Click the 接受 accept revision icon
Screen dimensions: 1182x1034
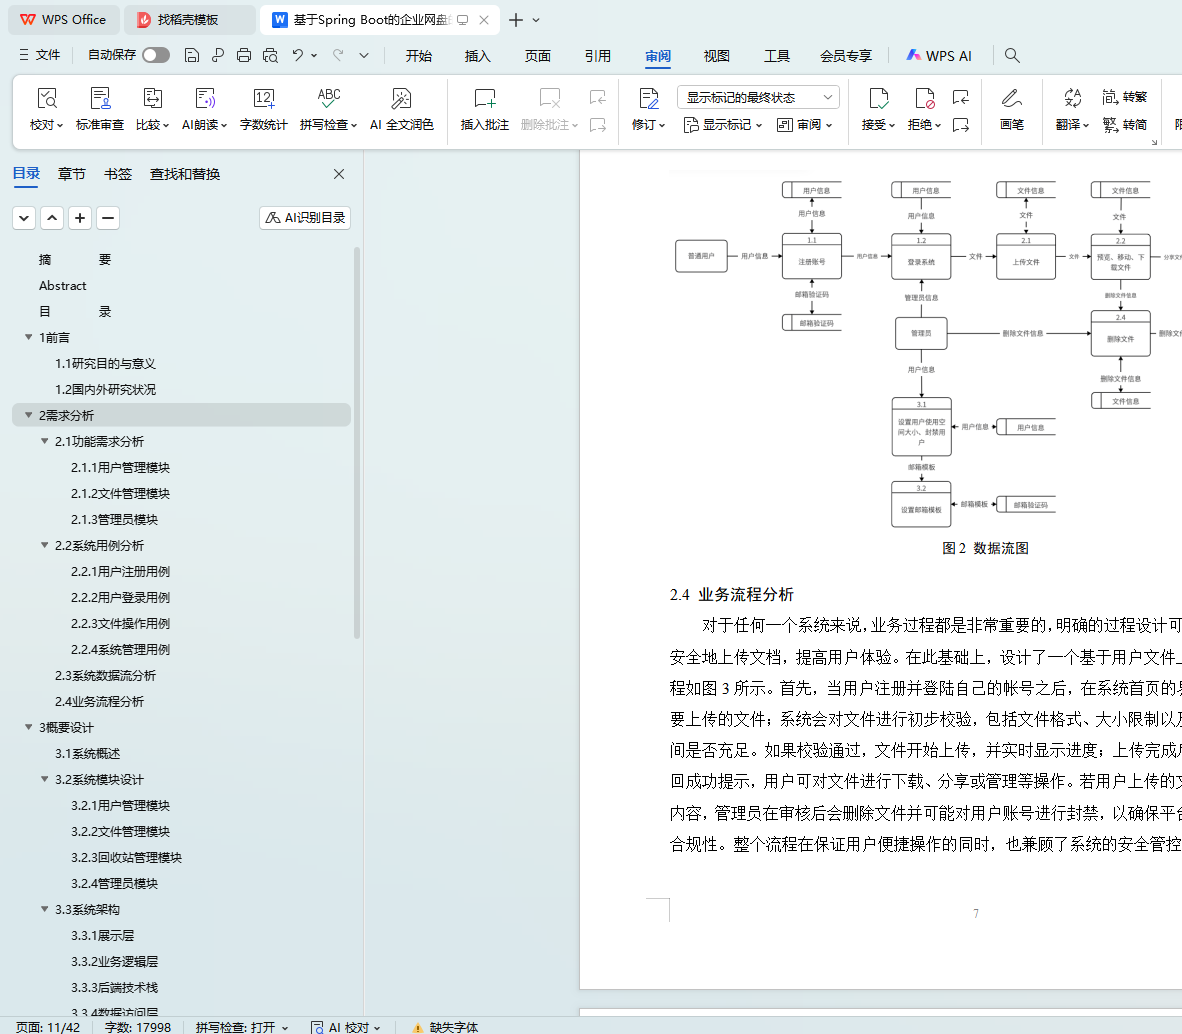(878, 99)
